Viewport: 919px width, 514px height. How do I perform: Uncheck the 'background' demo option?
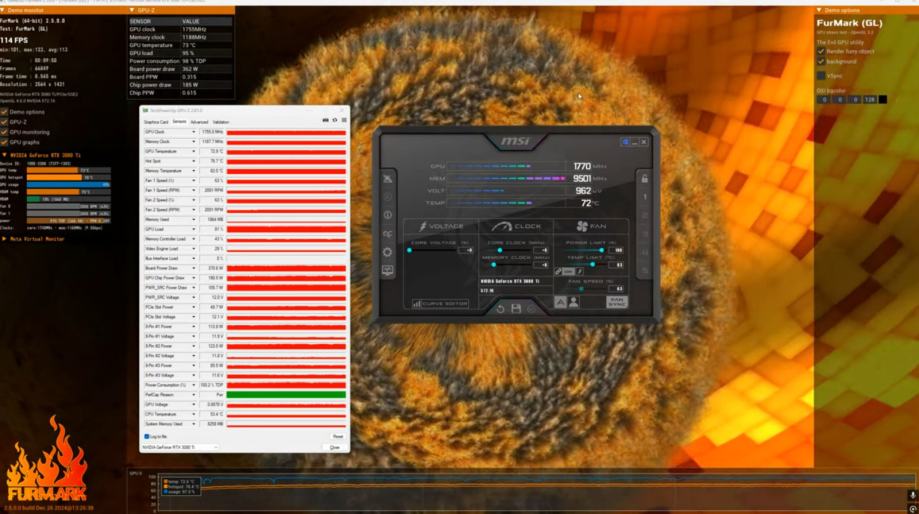click(x=821, y=62)
